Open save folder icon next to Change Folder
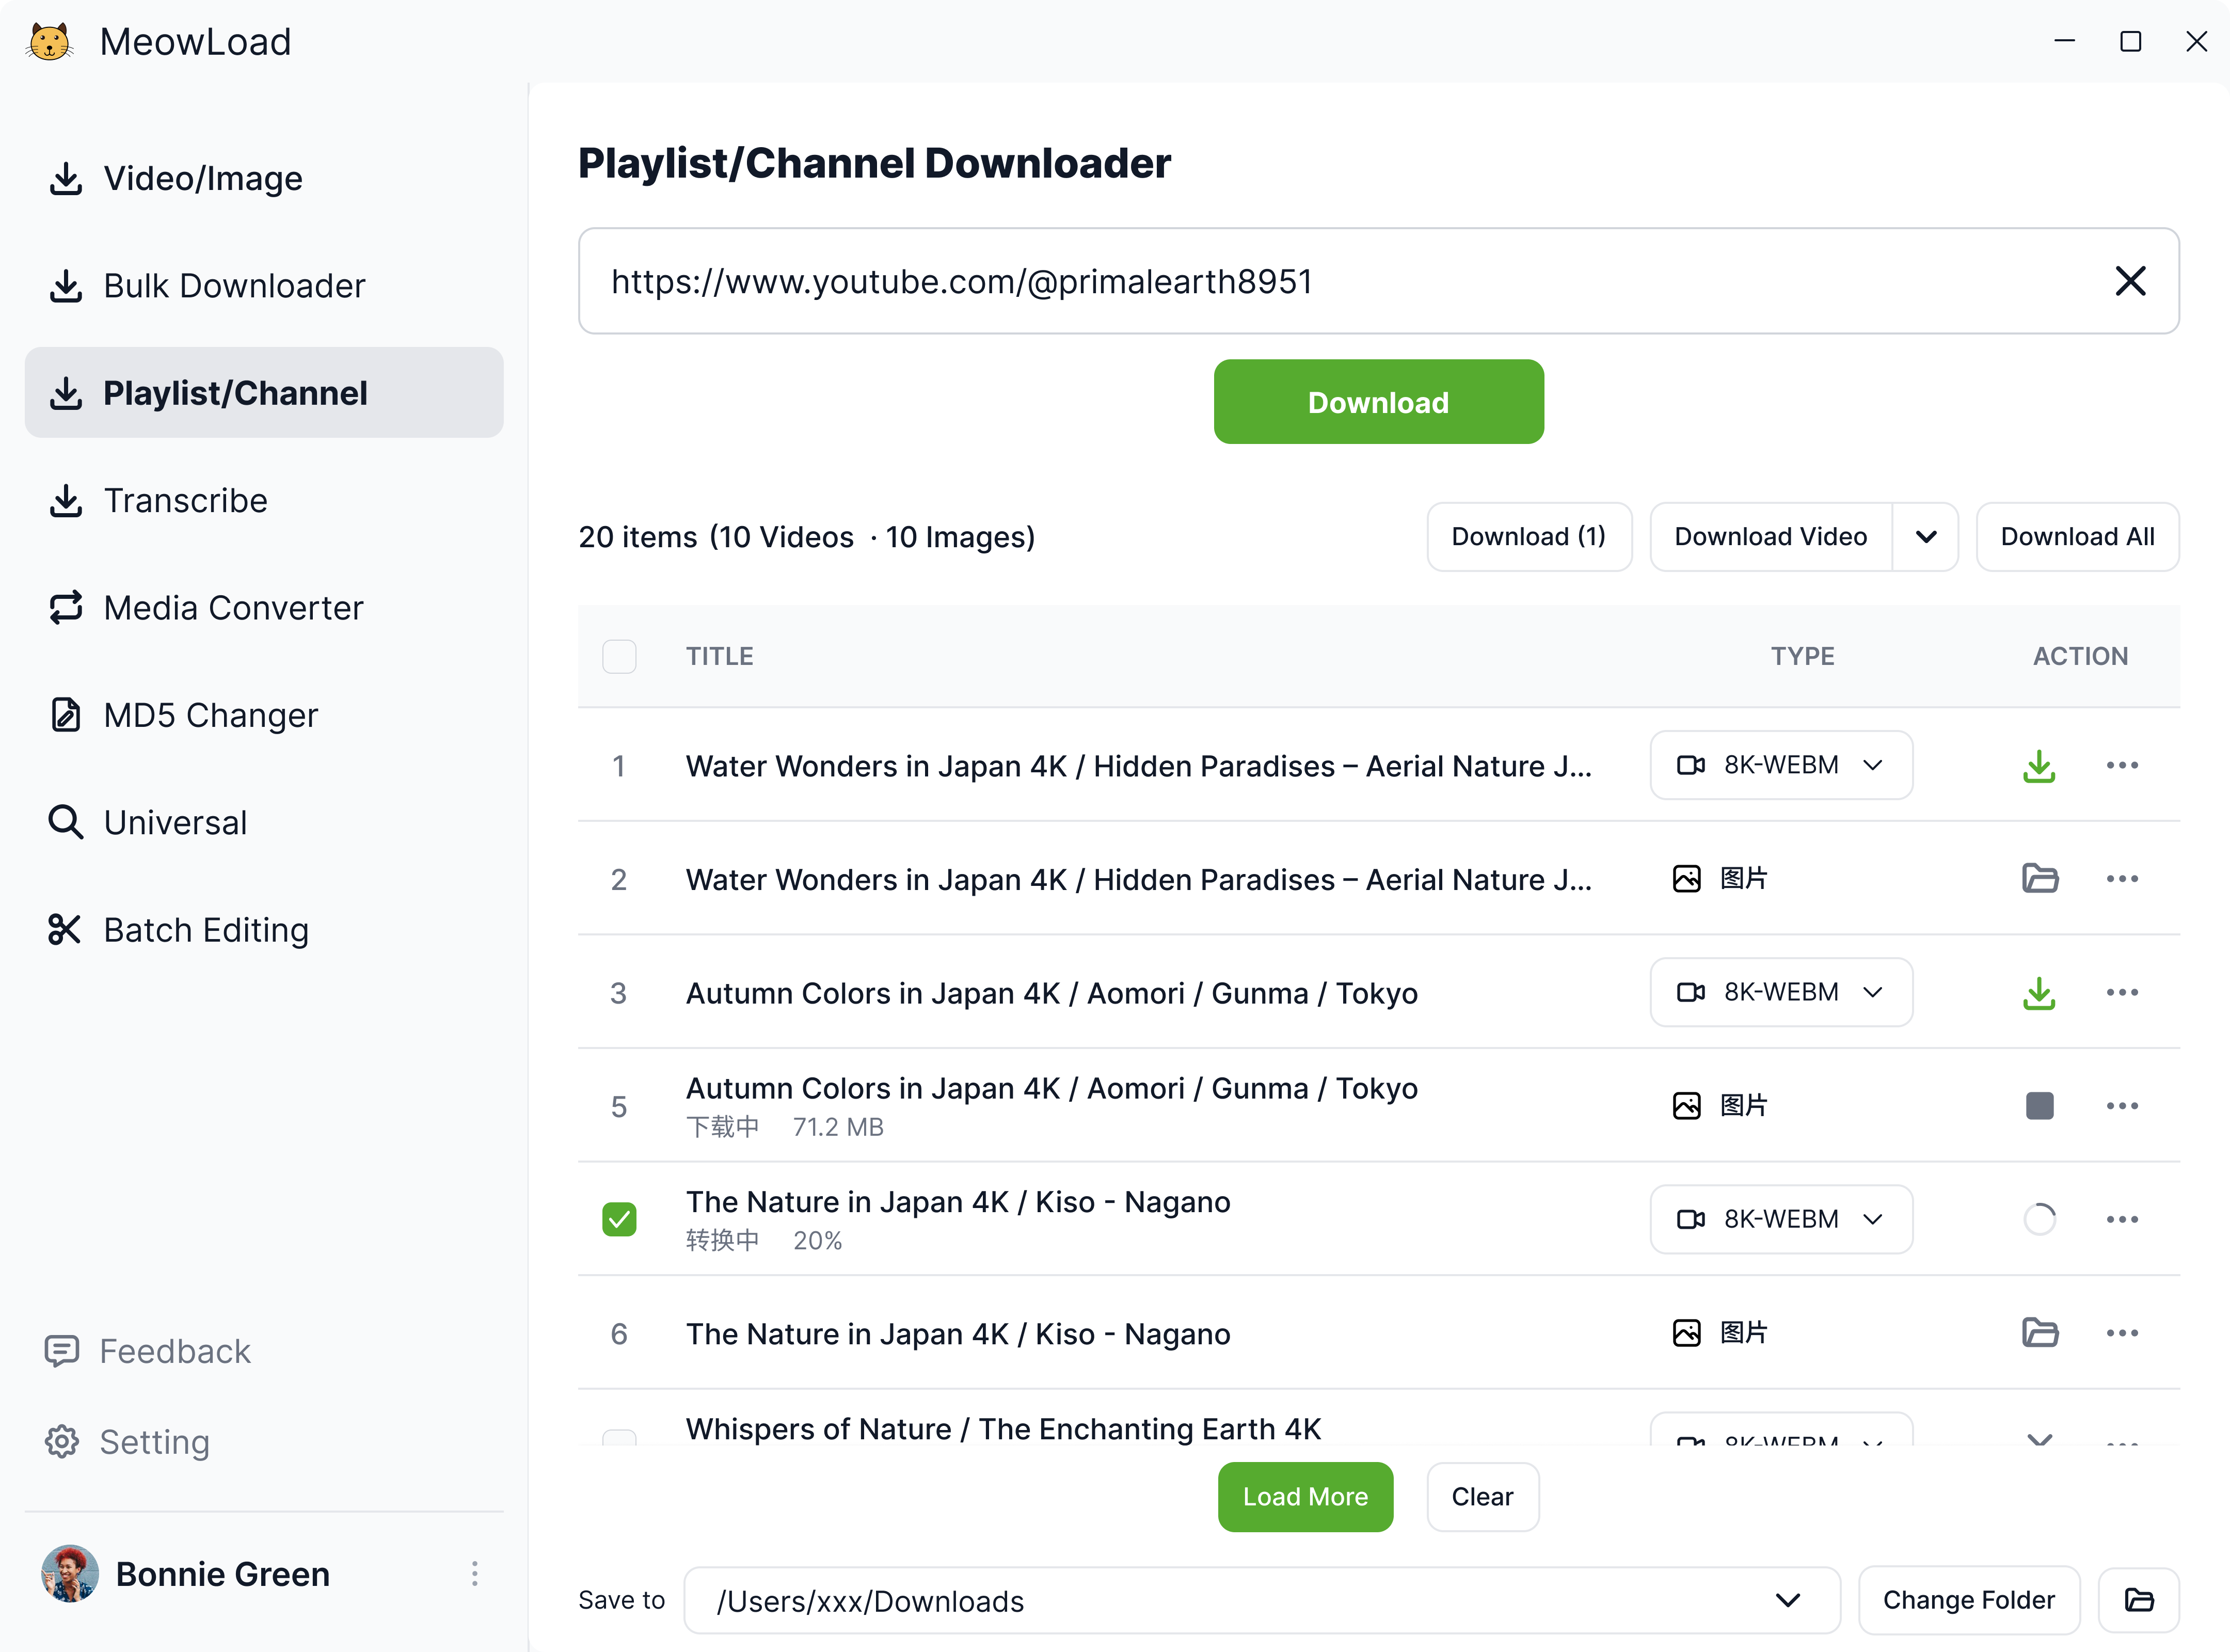The width and height of the screenshot is (2230, 1652). point(2138,1600)
